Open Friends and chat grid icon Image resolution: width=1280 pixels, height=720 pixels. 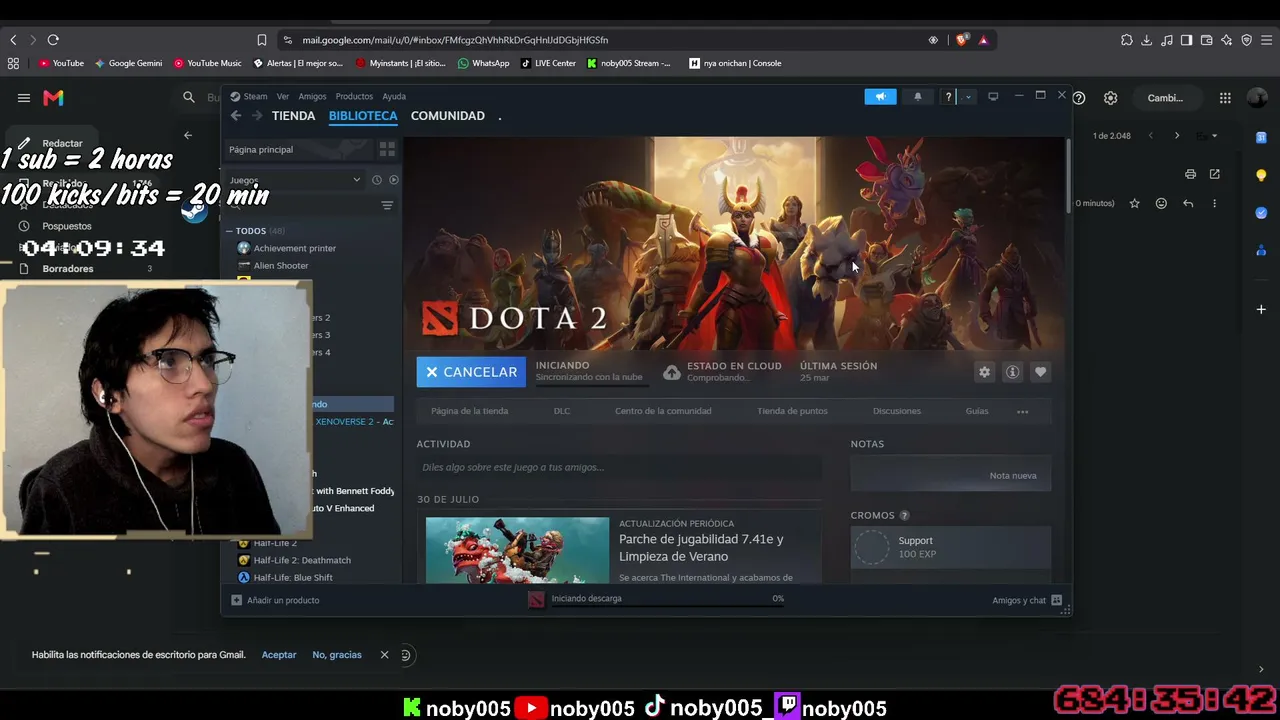[x=1056, y=600]
